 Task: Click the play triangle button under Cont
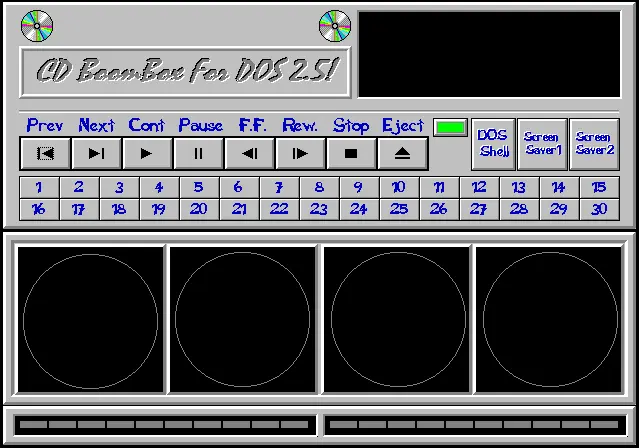tap(147, 154)
